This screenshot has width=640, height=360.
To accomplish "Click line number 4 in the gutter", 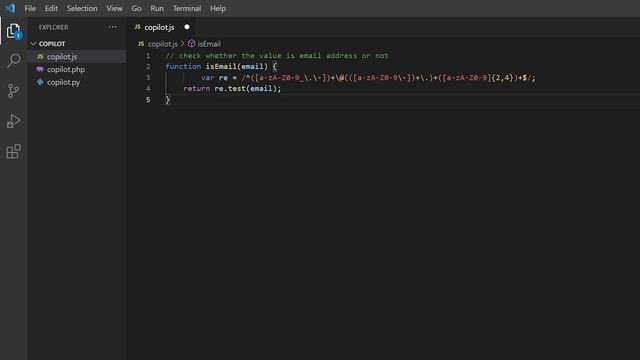I will point(148,89).
